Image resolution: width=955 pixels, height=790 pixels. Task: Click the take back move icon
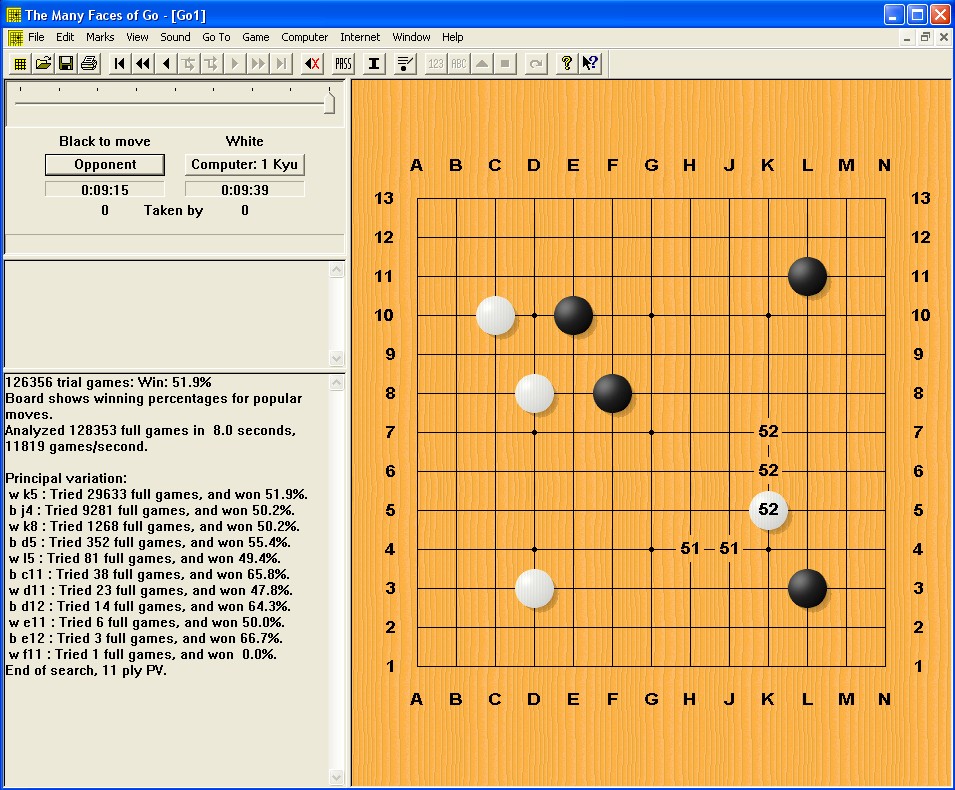point(312,63)
